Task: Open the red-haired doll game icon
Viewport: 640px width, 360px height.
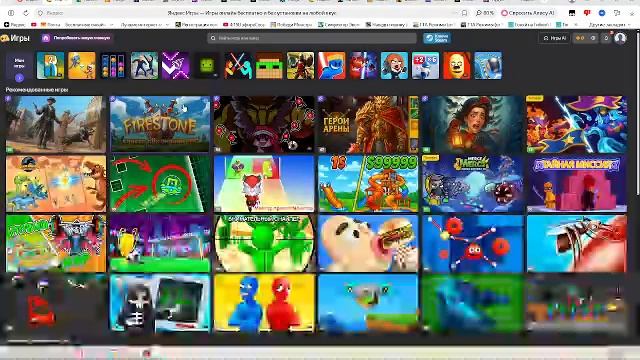Action: pos(394,65)
